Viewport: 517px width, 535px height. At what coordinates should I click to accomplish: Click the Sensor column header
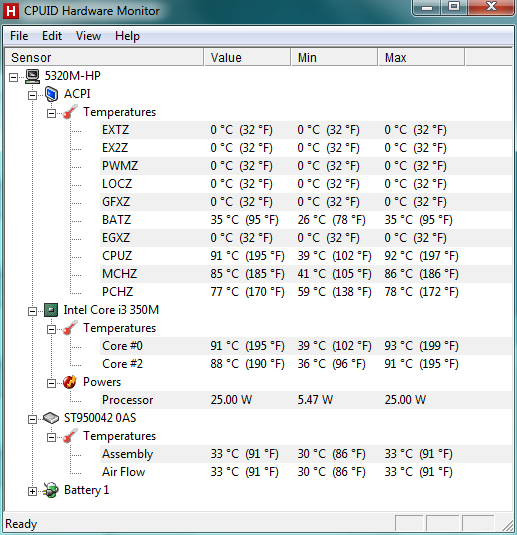[104, 57]
